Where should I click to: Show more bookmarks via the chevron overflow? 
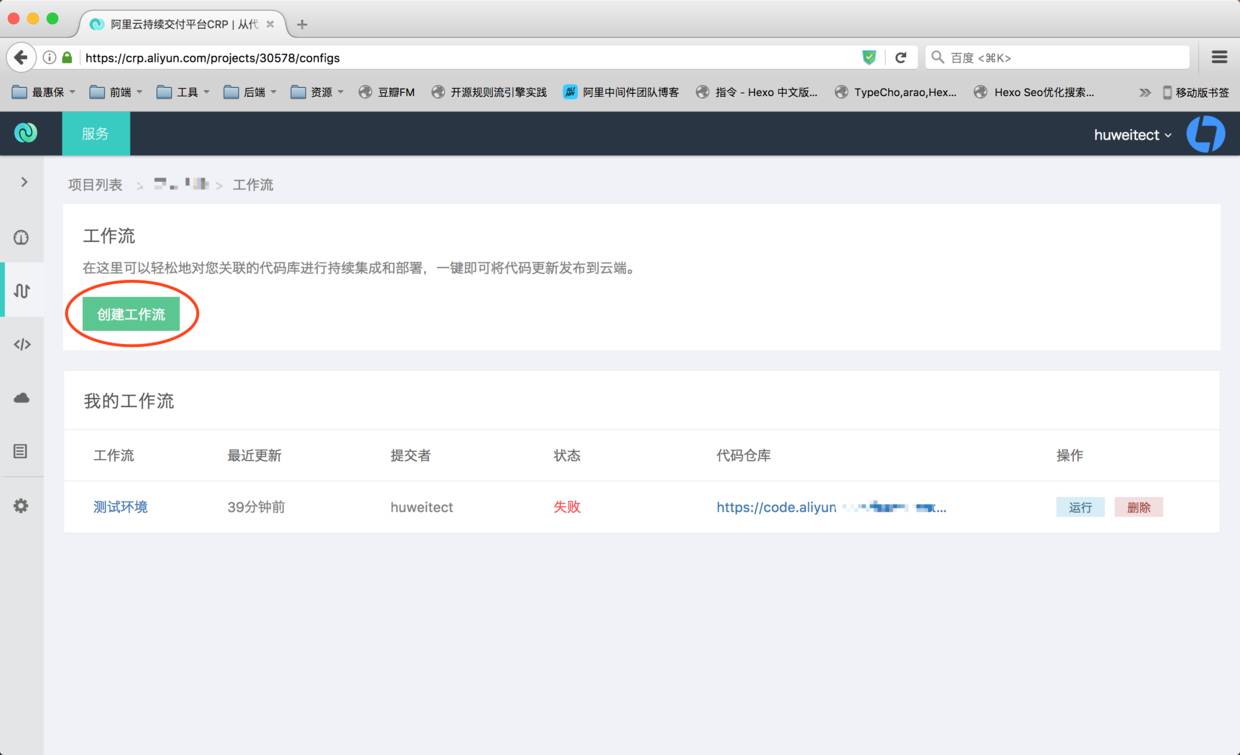[x=1145, y=92]
